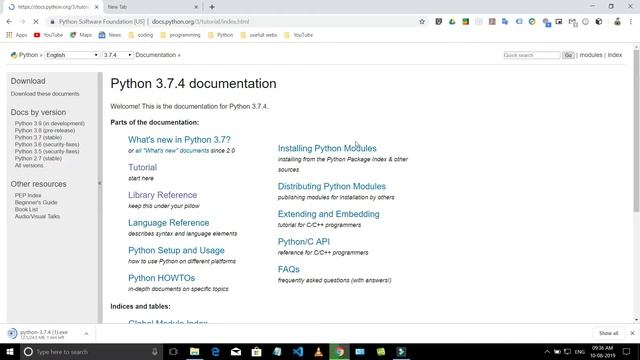Click the Quick search field
The height and width of the screenshot is (360, 640).
pos(531,55)
